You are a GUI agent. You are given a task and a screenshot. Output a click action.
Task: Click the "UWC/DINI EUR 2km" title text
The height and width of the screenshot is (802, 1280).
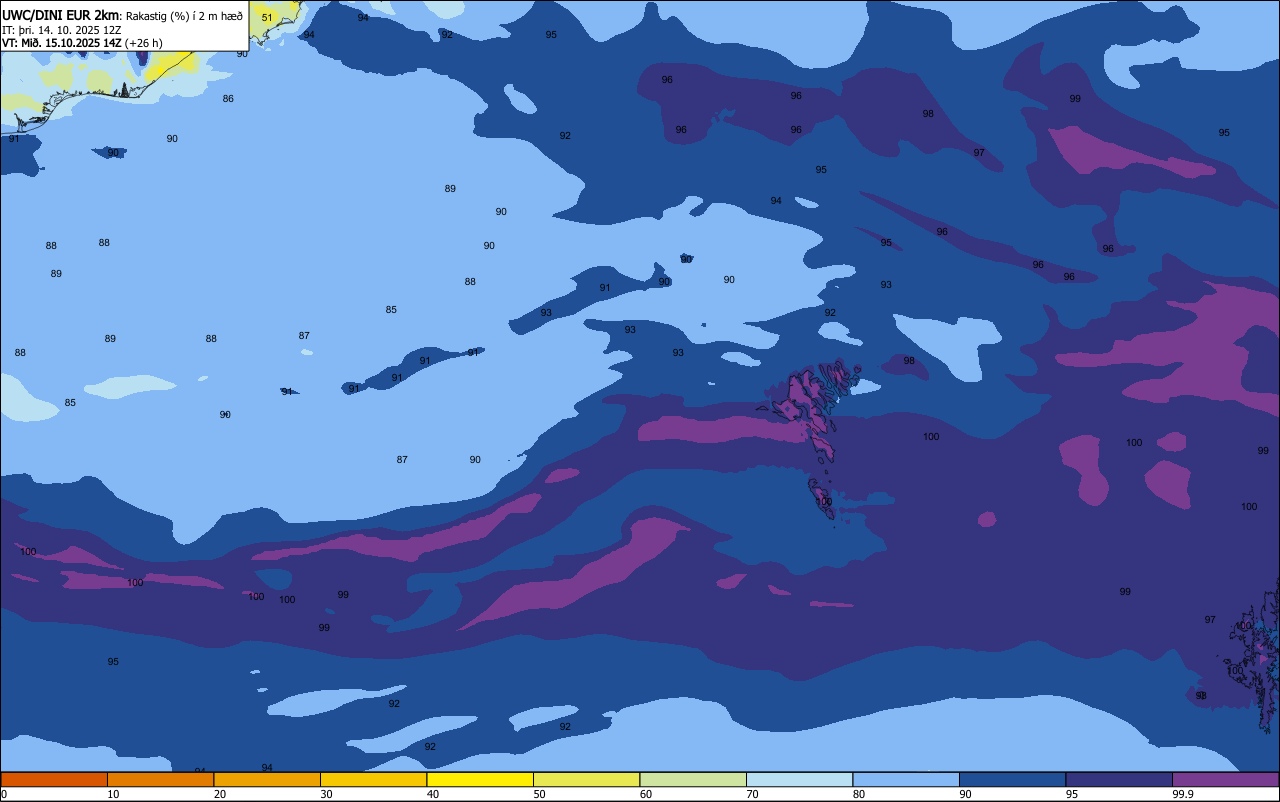coord(61,15)
